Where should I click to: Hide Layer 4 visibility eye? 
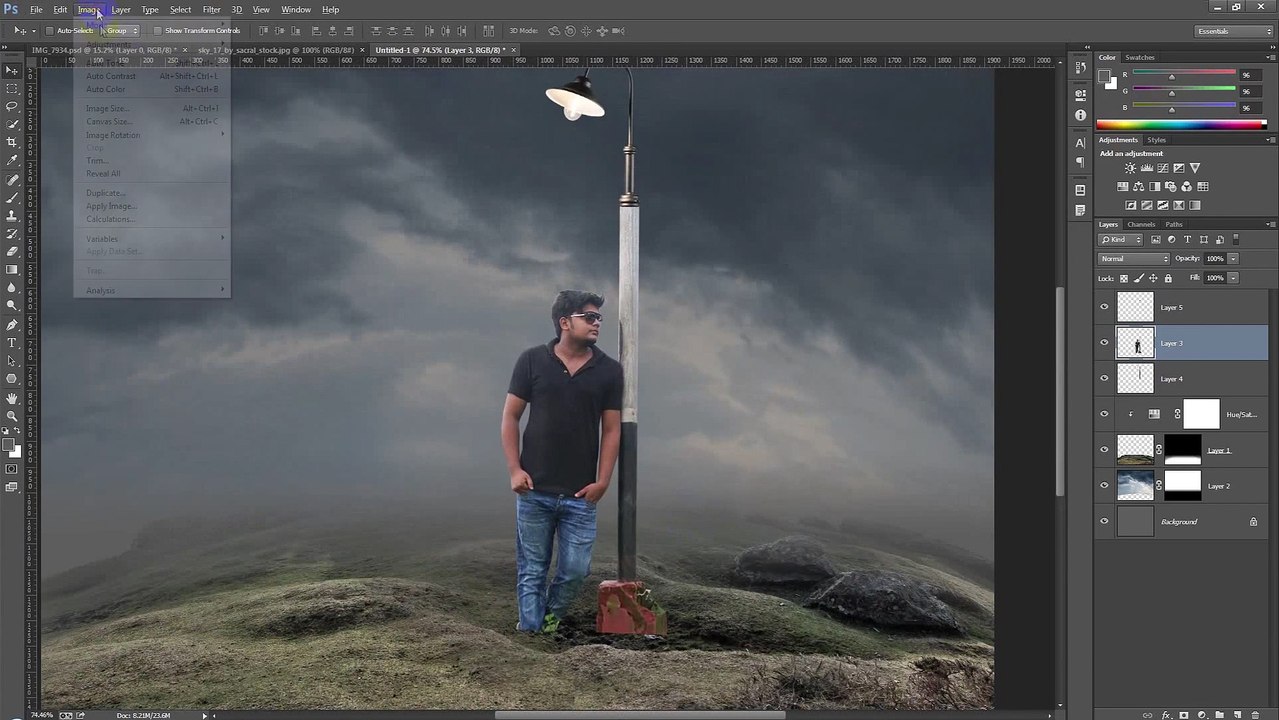(1104, 379)
